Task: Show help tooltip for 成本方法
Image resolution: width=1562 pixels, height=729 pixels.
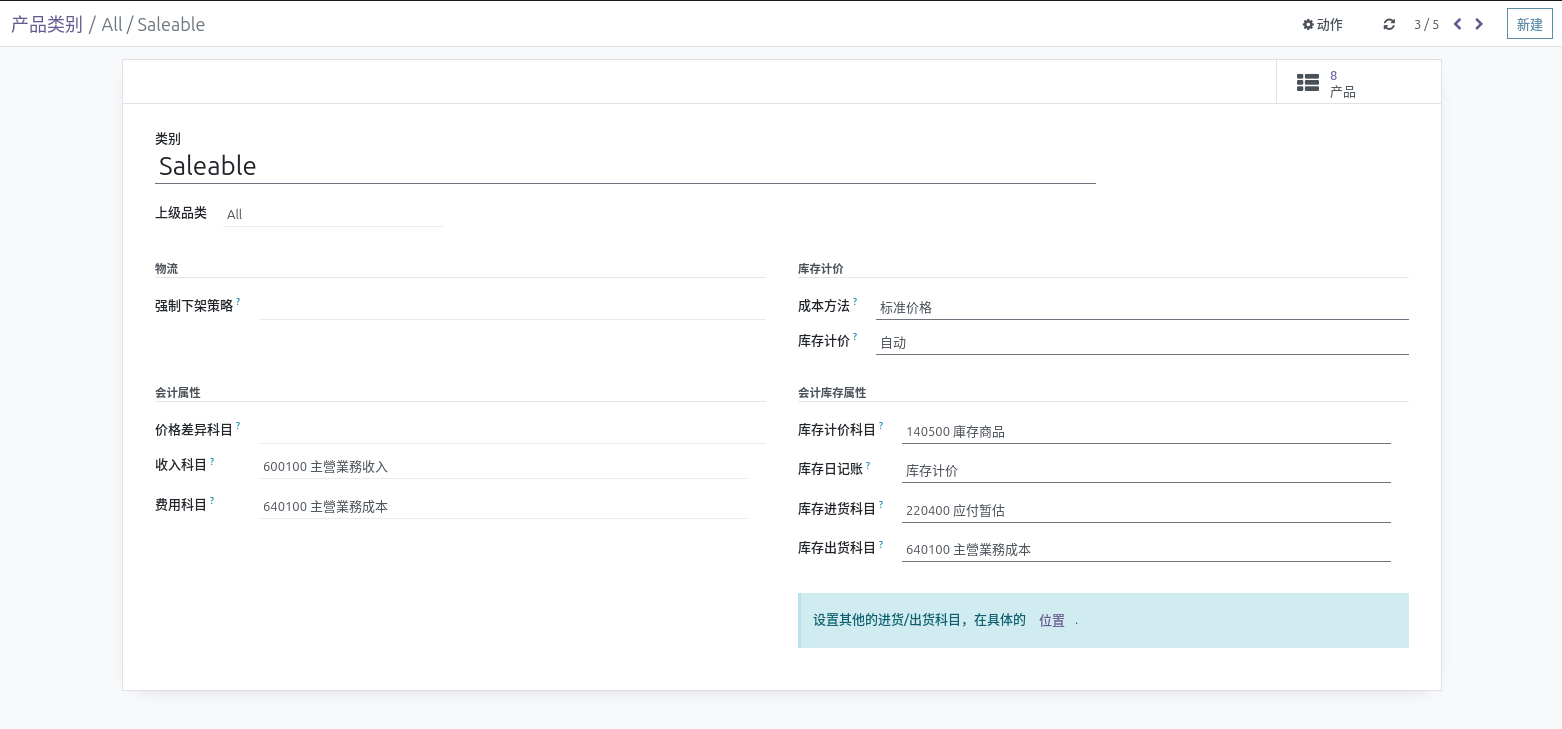Action: coord(855,301)
